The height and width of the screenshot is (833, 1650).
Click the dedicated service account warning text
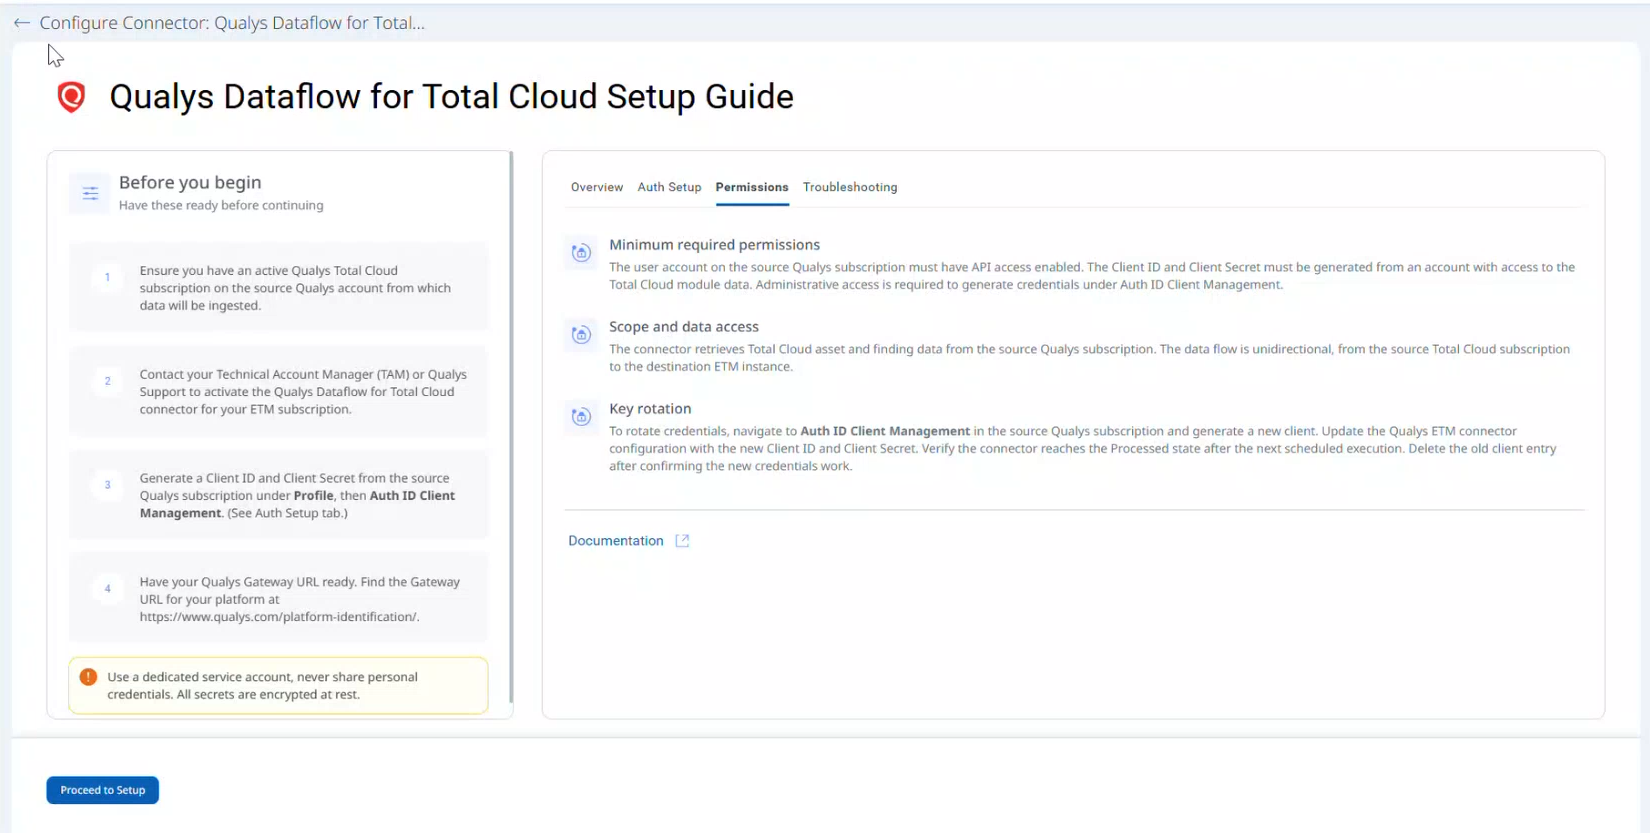262,686
